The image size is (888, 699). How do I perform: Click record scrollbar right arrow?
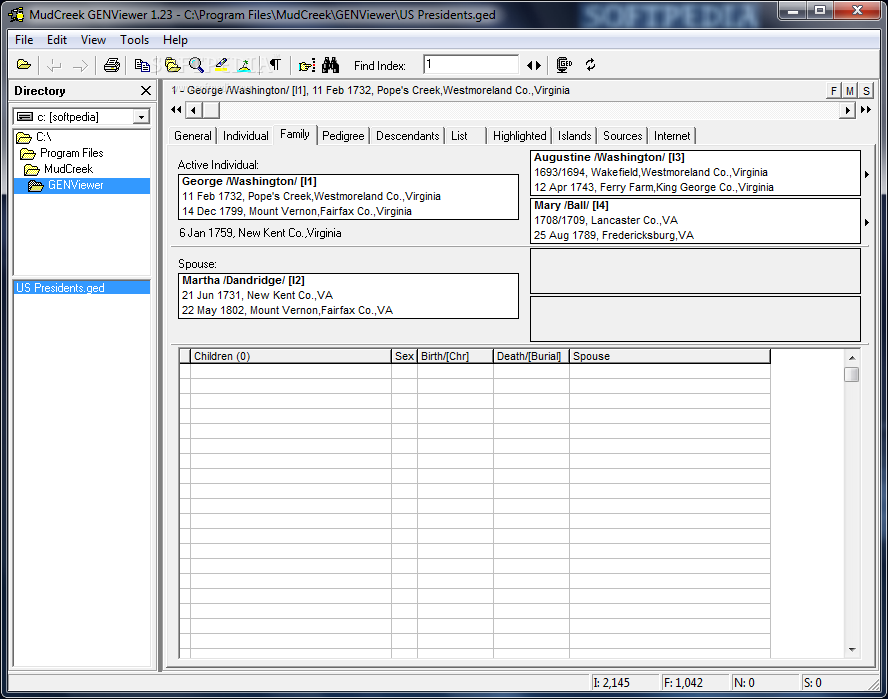coord(847,110)
